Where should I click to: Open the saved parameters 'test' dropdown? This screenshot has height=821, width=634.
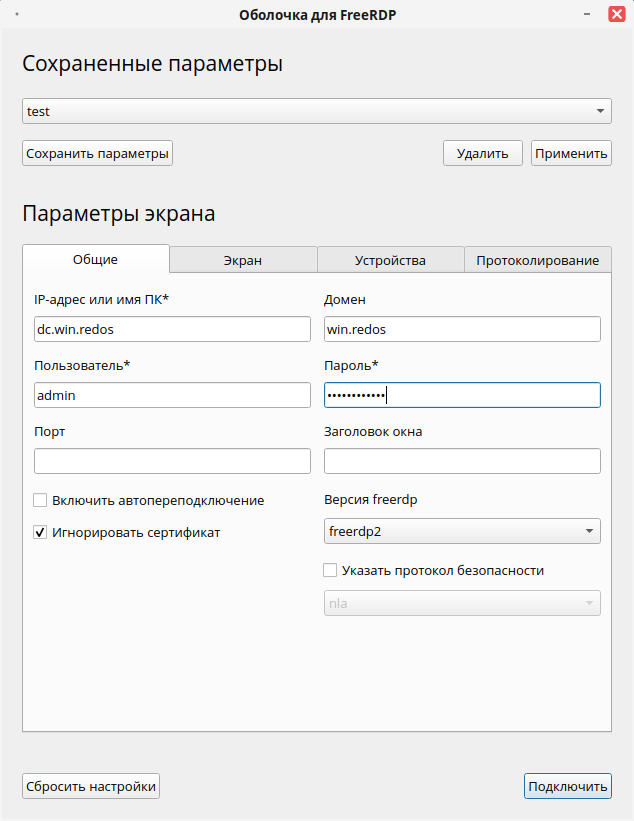point(317,111)
